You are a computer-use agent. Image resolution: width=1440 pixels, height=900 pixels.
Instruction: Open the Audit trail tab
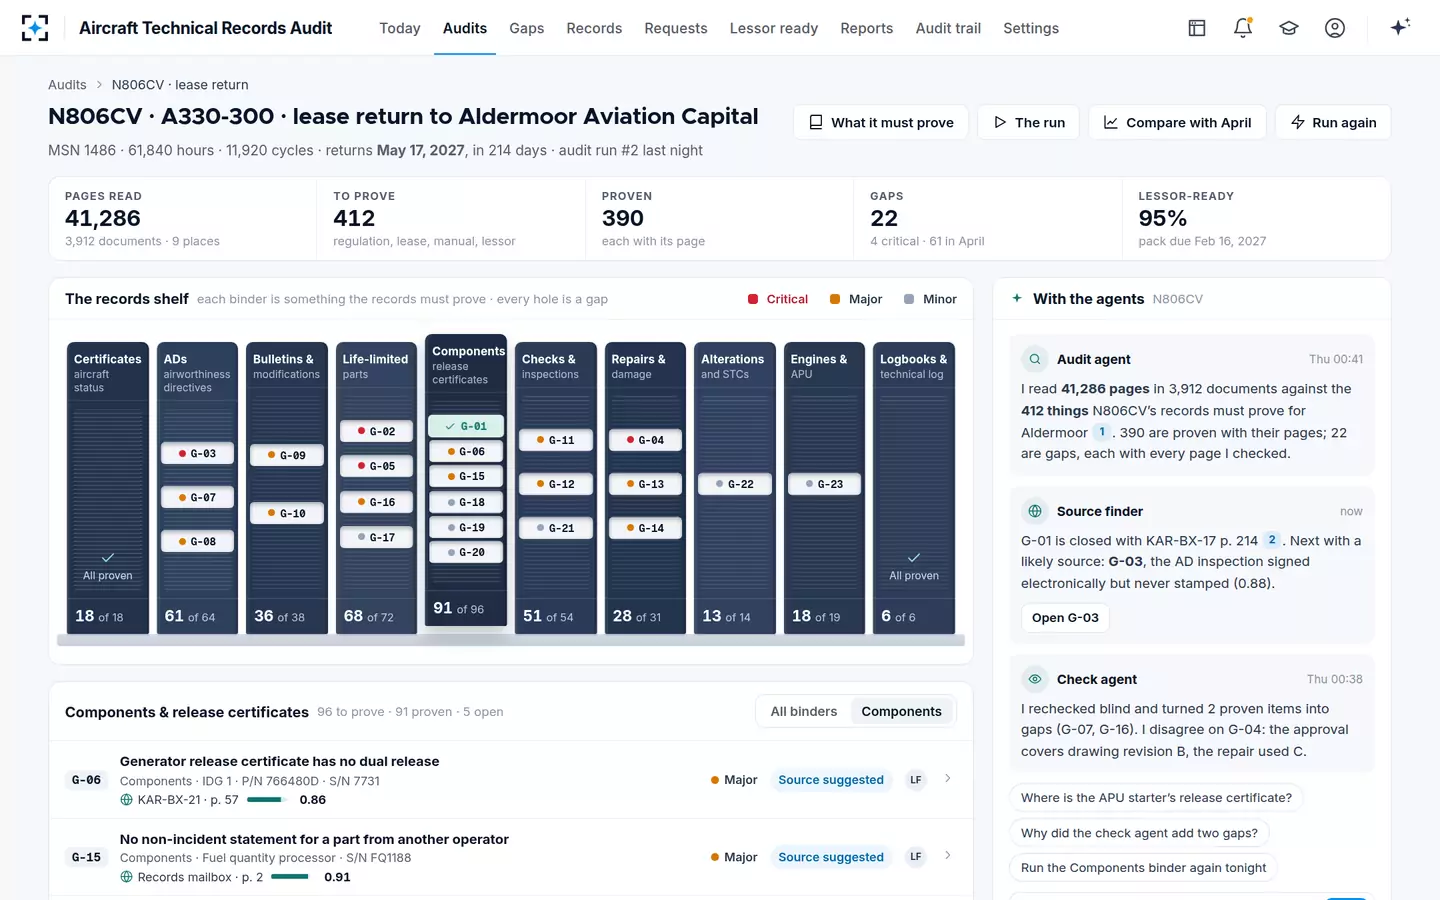click(948, 28)
